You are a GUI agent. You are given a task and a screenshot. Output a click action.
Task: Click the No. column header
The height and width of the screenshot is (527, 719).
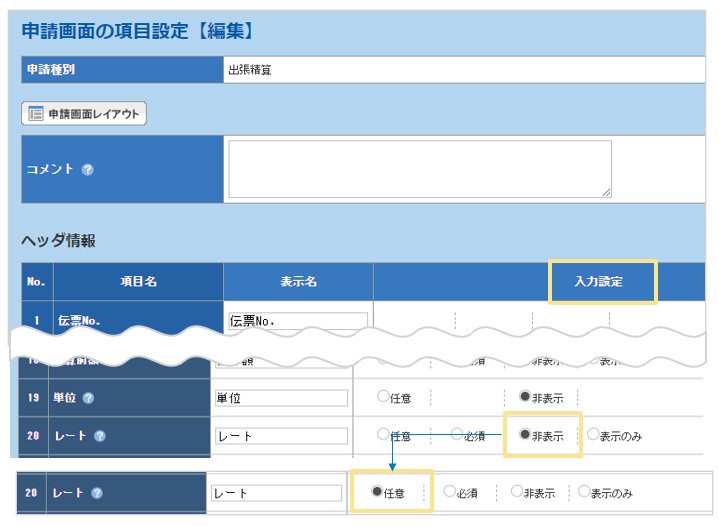pyautogui.click(x=37, y=282)
